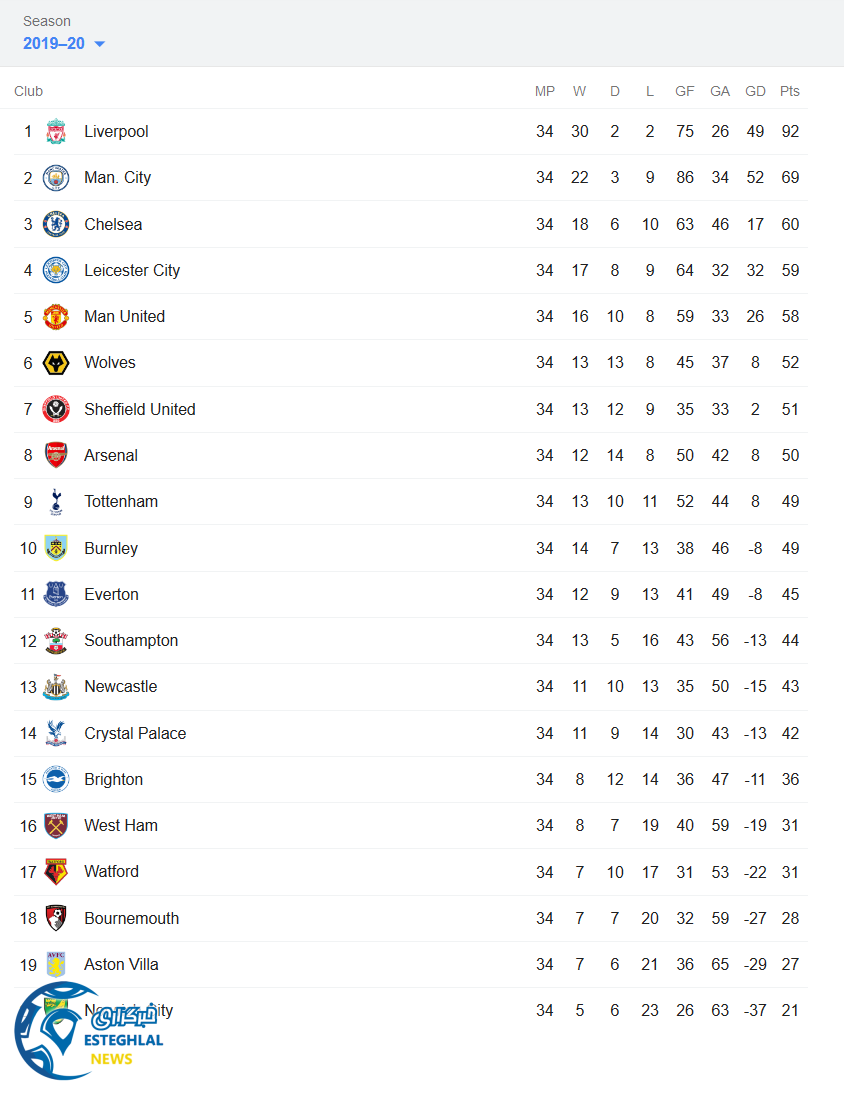
Task: Click the Watford crest icon
Action: point(56,872)
